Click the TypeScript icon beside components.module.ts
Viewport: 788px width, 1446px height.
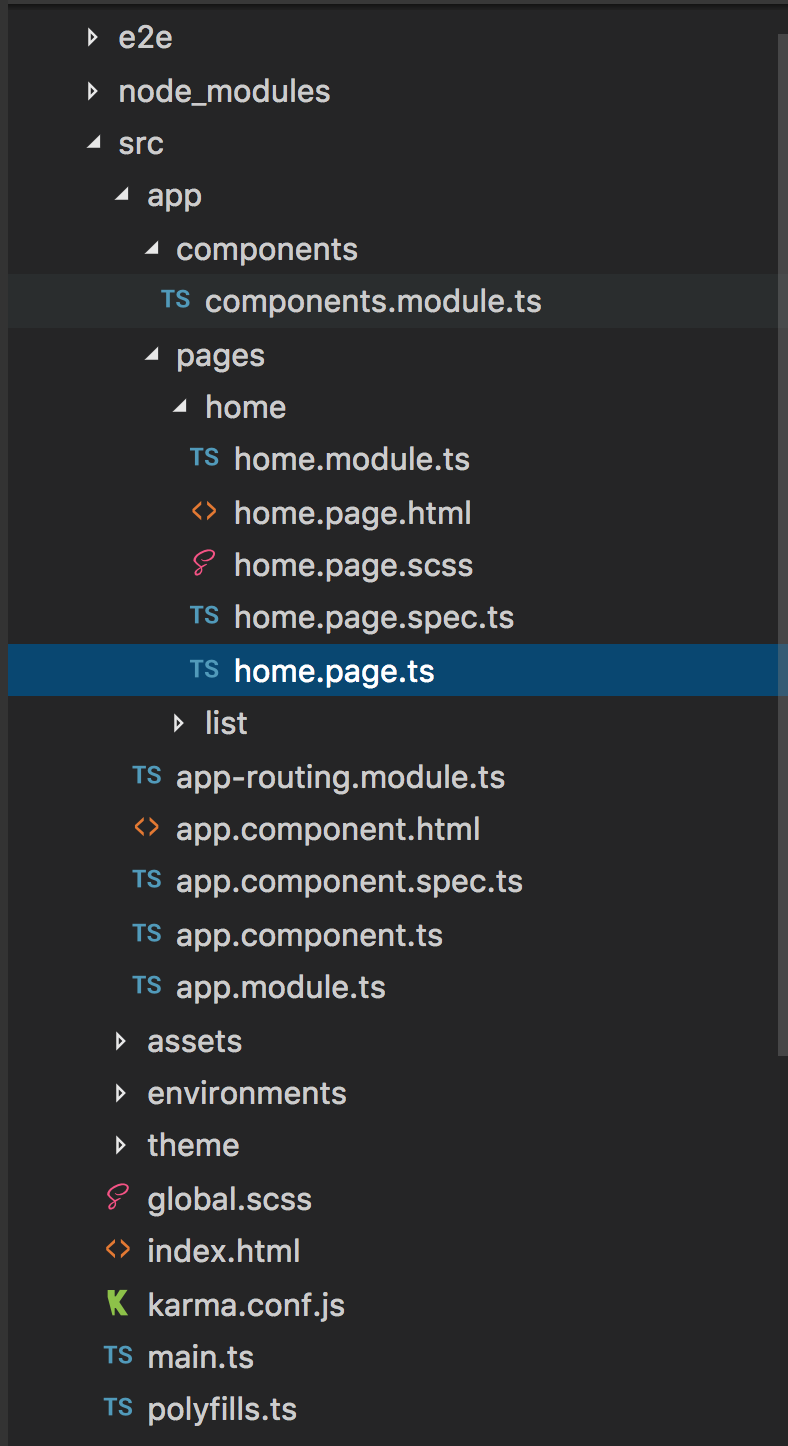tap(176, 300)
